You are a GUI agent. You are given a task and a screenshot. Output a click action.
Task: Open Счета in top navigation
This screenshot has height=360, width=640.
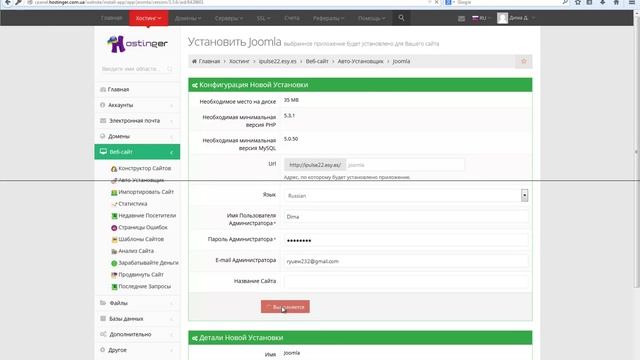tap(292, 18)
